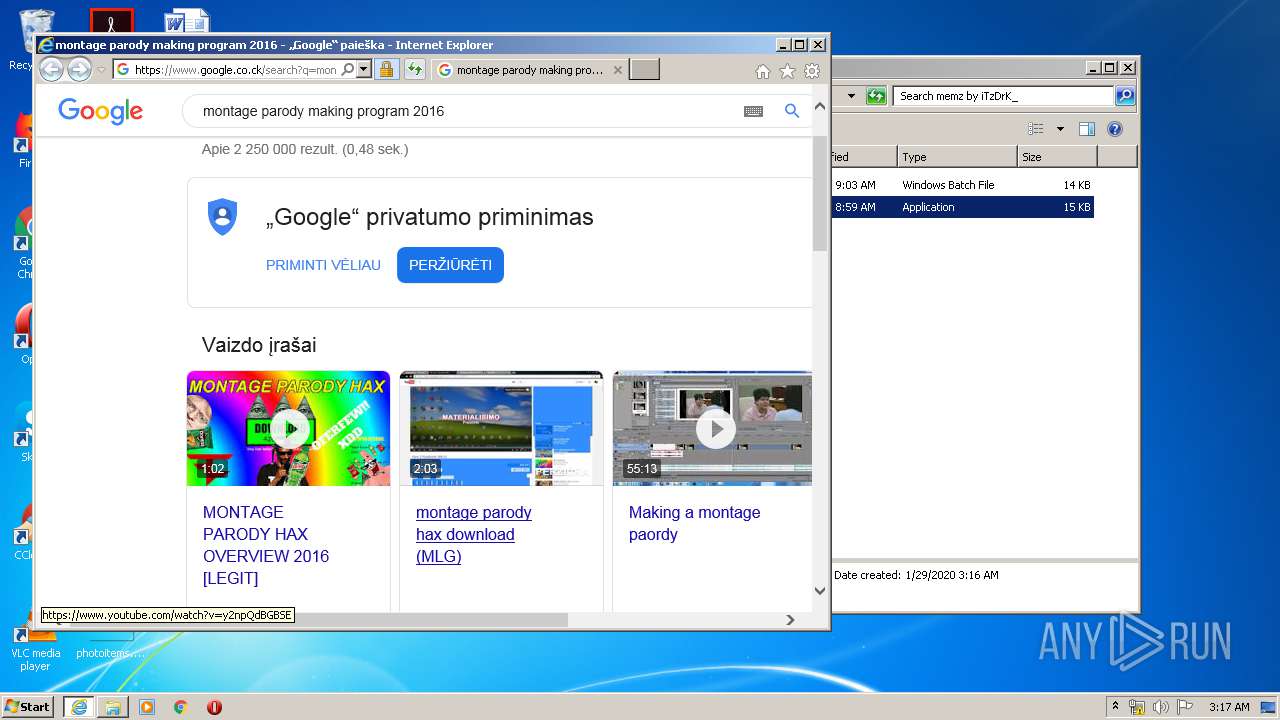
Task: Open Explorer address history dropdown
Action: (851, 96)
